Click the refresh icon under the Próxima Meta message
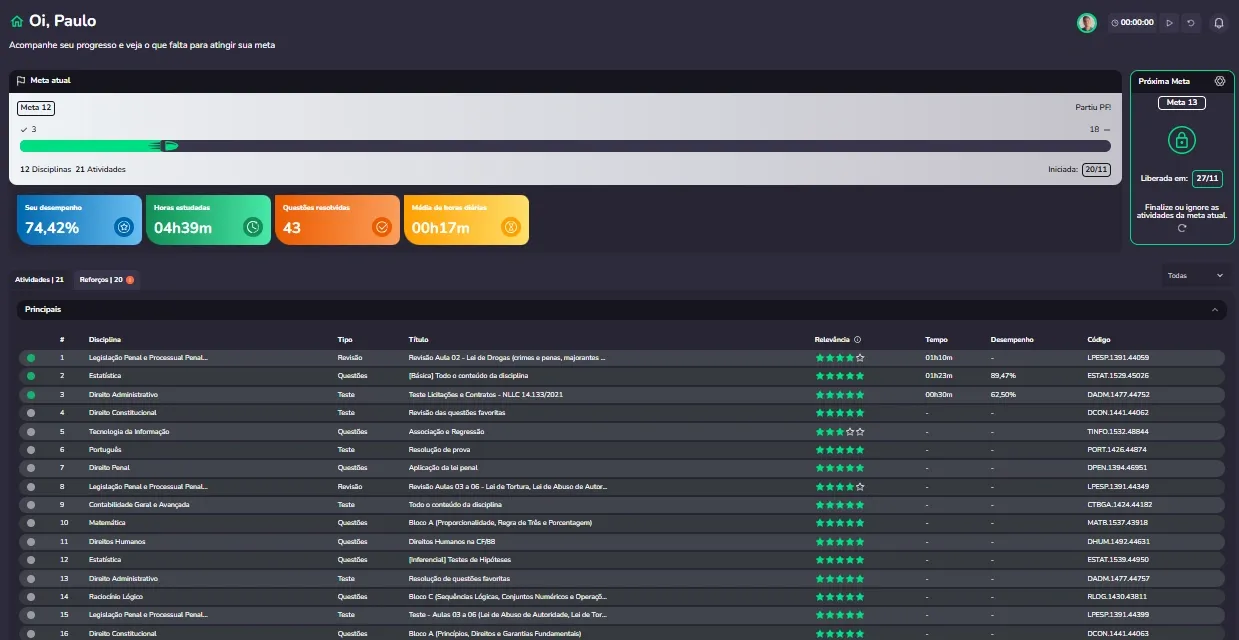 (x=1181, y=228)
